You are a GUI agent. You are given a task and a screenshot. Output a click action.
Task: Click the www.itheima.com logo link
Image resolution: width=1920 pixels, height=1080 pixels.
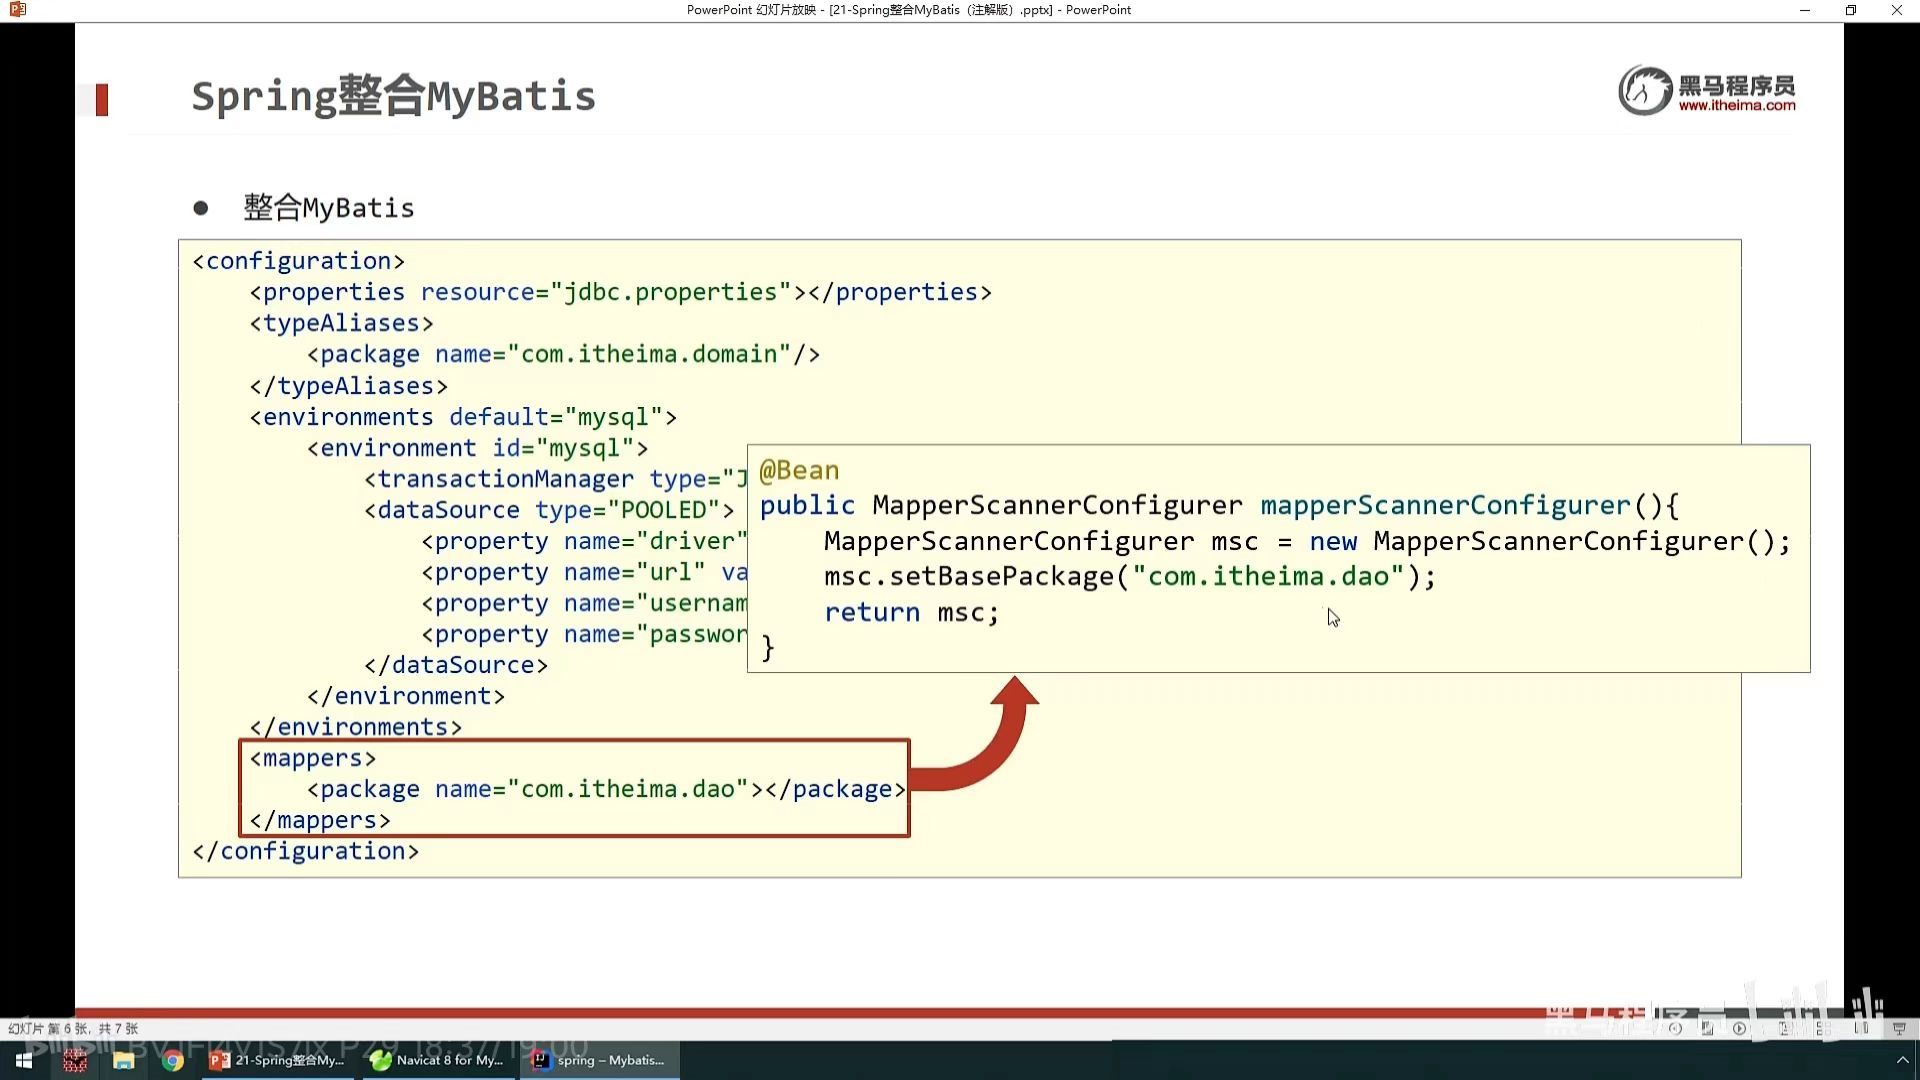pyautogui.click(x=1736, y=105)
